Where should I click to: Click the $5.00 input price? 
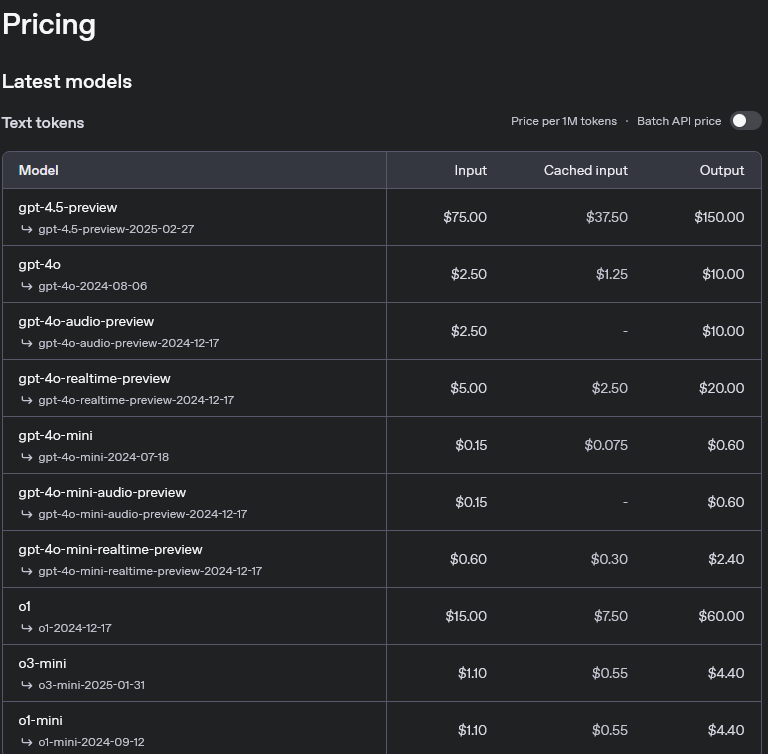tap(468, 388)
